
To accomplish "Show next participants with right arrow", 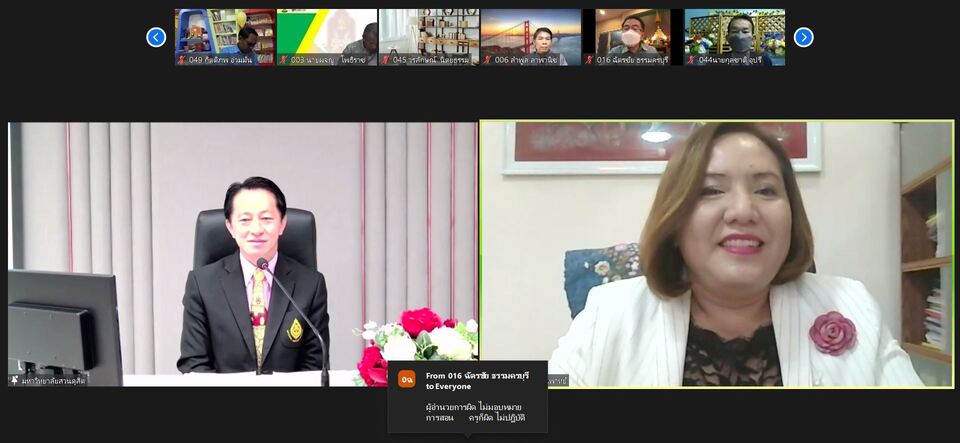I will pyautogui.click(x=803, y=37).
